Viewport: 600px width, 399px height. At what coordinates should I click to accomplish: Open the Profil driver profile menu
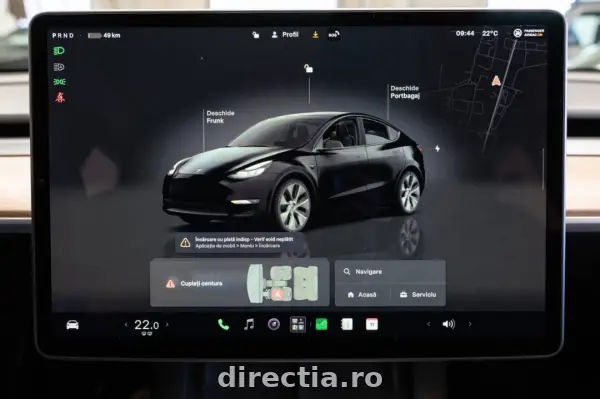pos(285,34)
